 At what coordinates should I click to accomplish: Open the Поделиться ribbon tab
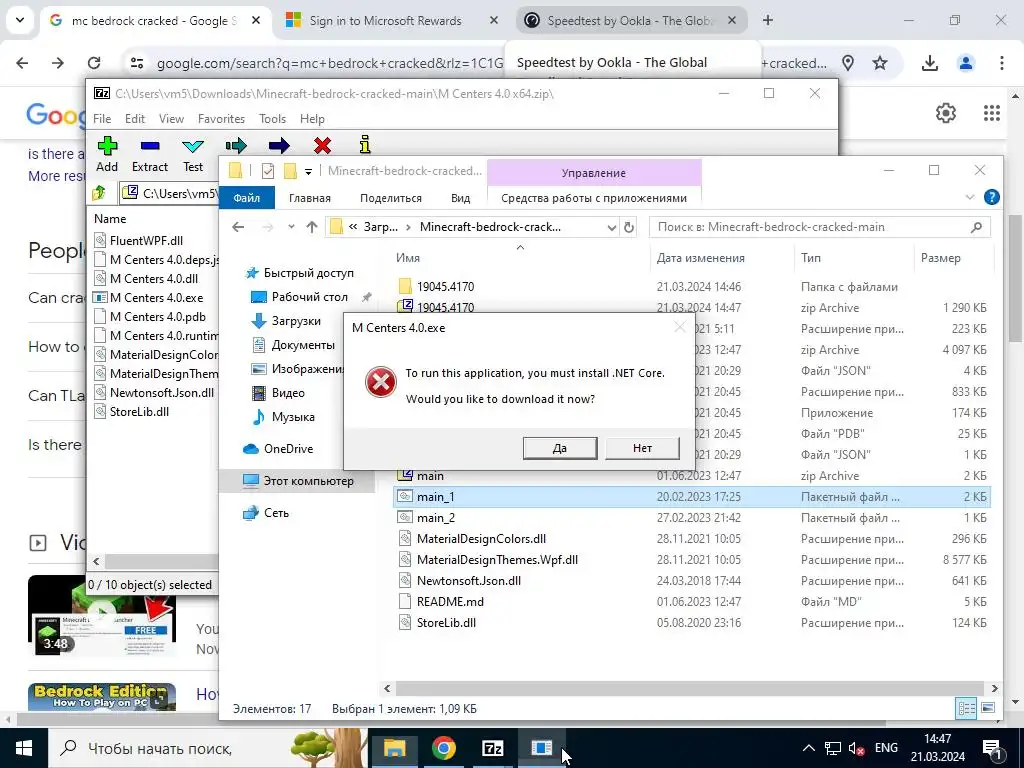tap(391, 198)
